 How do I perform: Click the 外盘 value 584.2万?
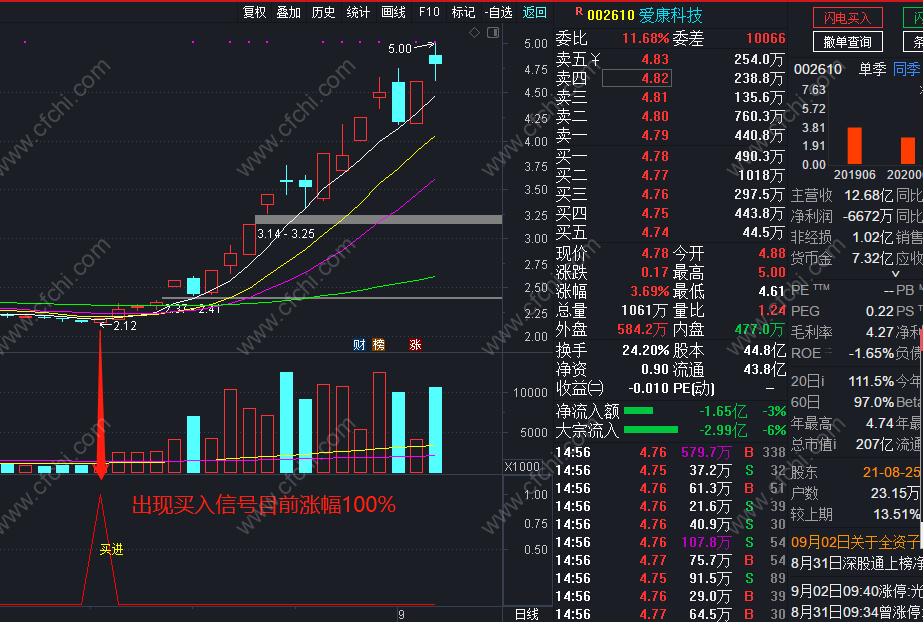click(643, 330)
